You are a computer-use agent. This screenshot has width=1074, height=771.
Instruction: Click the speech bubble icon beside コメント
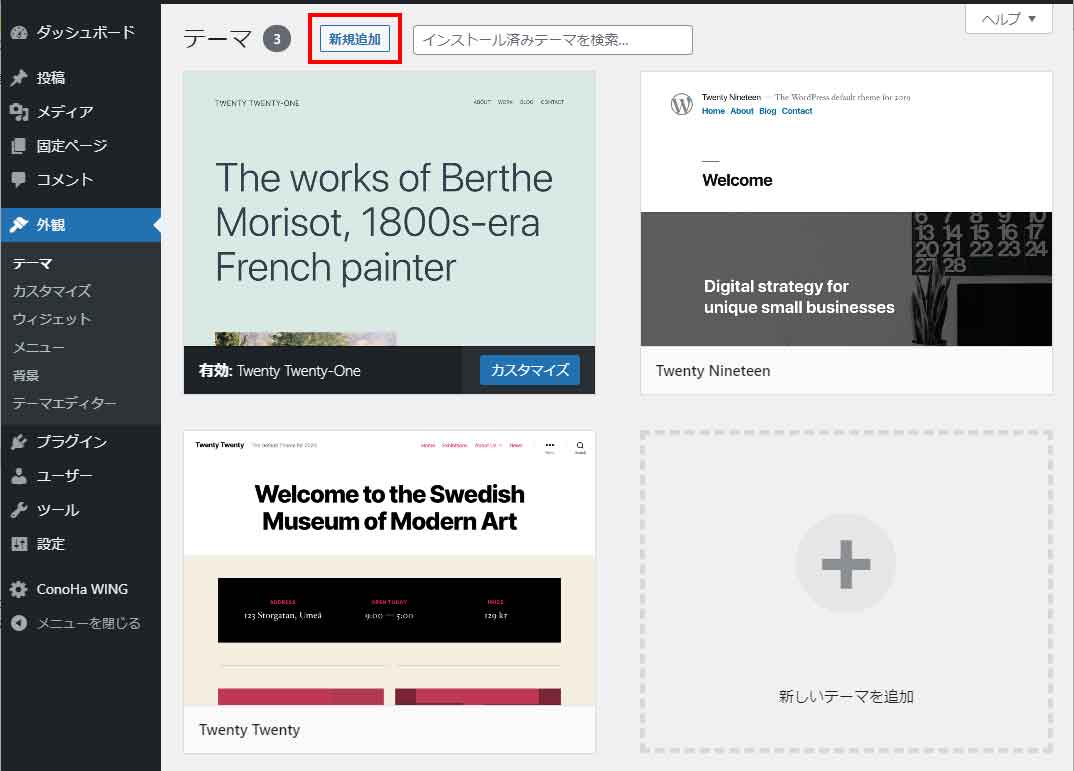[19, 179]
